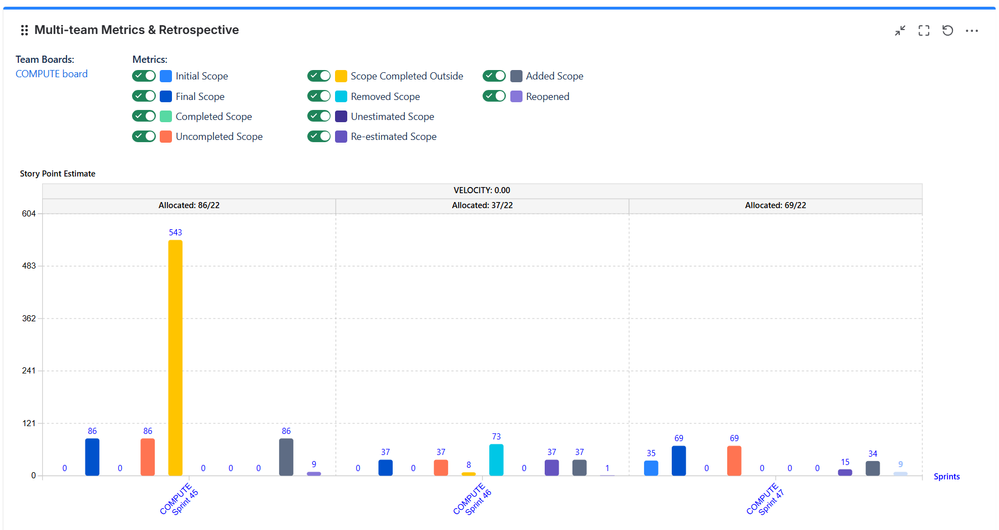Click the Allocated: 37/22 header
The height and width of the screenshot is (530, 999).
[x=482, y=206]
